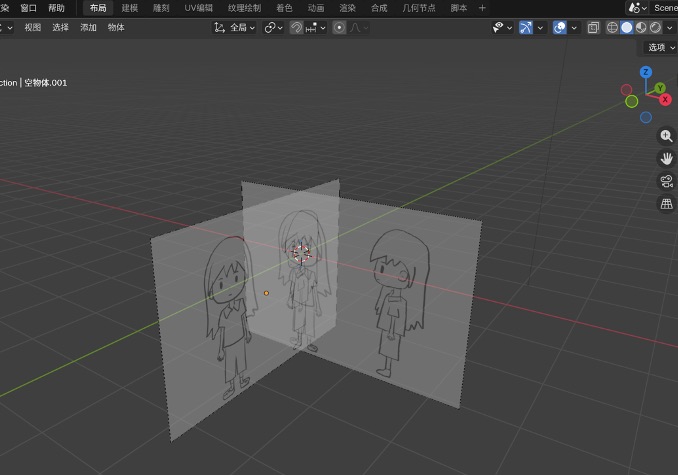Toggle proportional editing button
The width and height of the screenshot is (678, 476).
[339, 28]
